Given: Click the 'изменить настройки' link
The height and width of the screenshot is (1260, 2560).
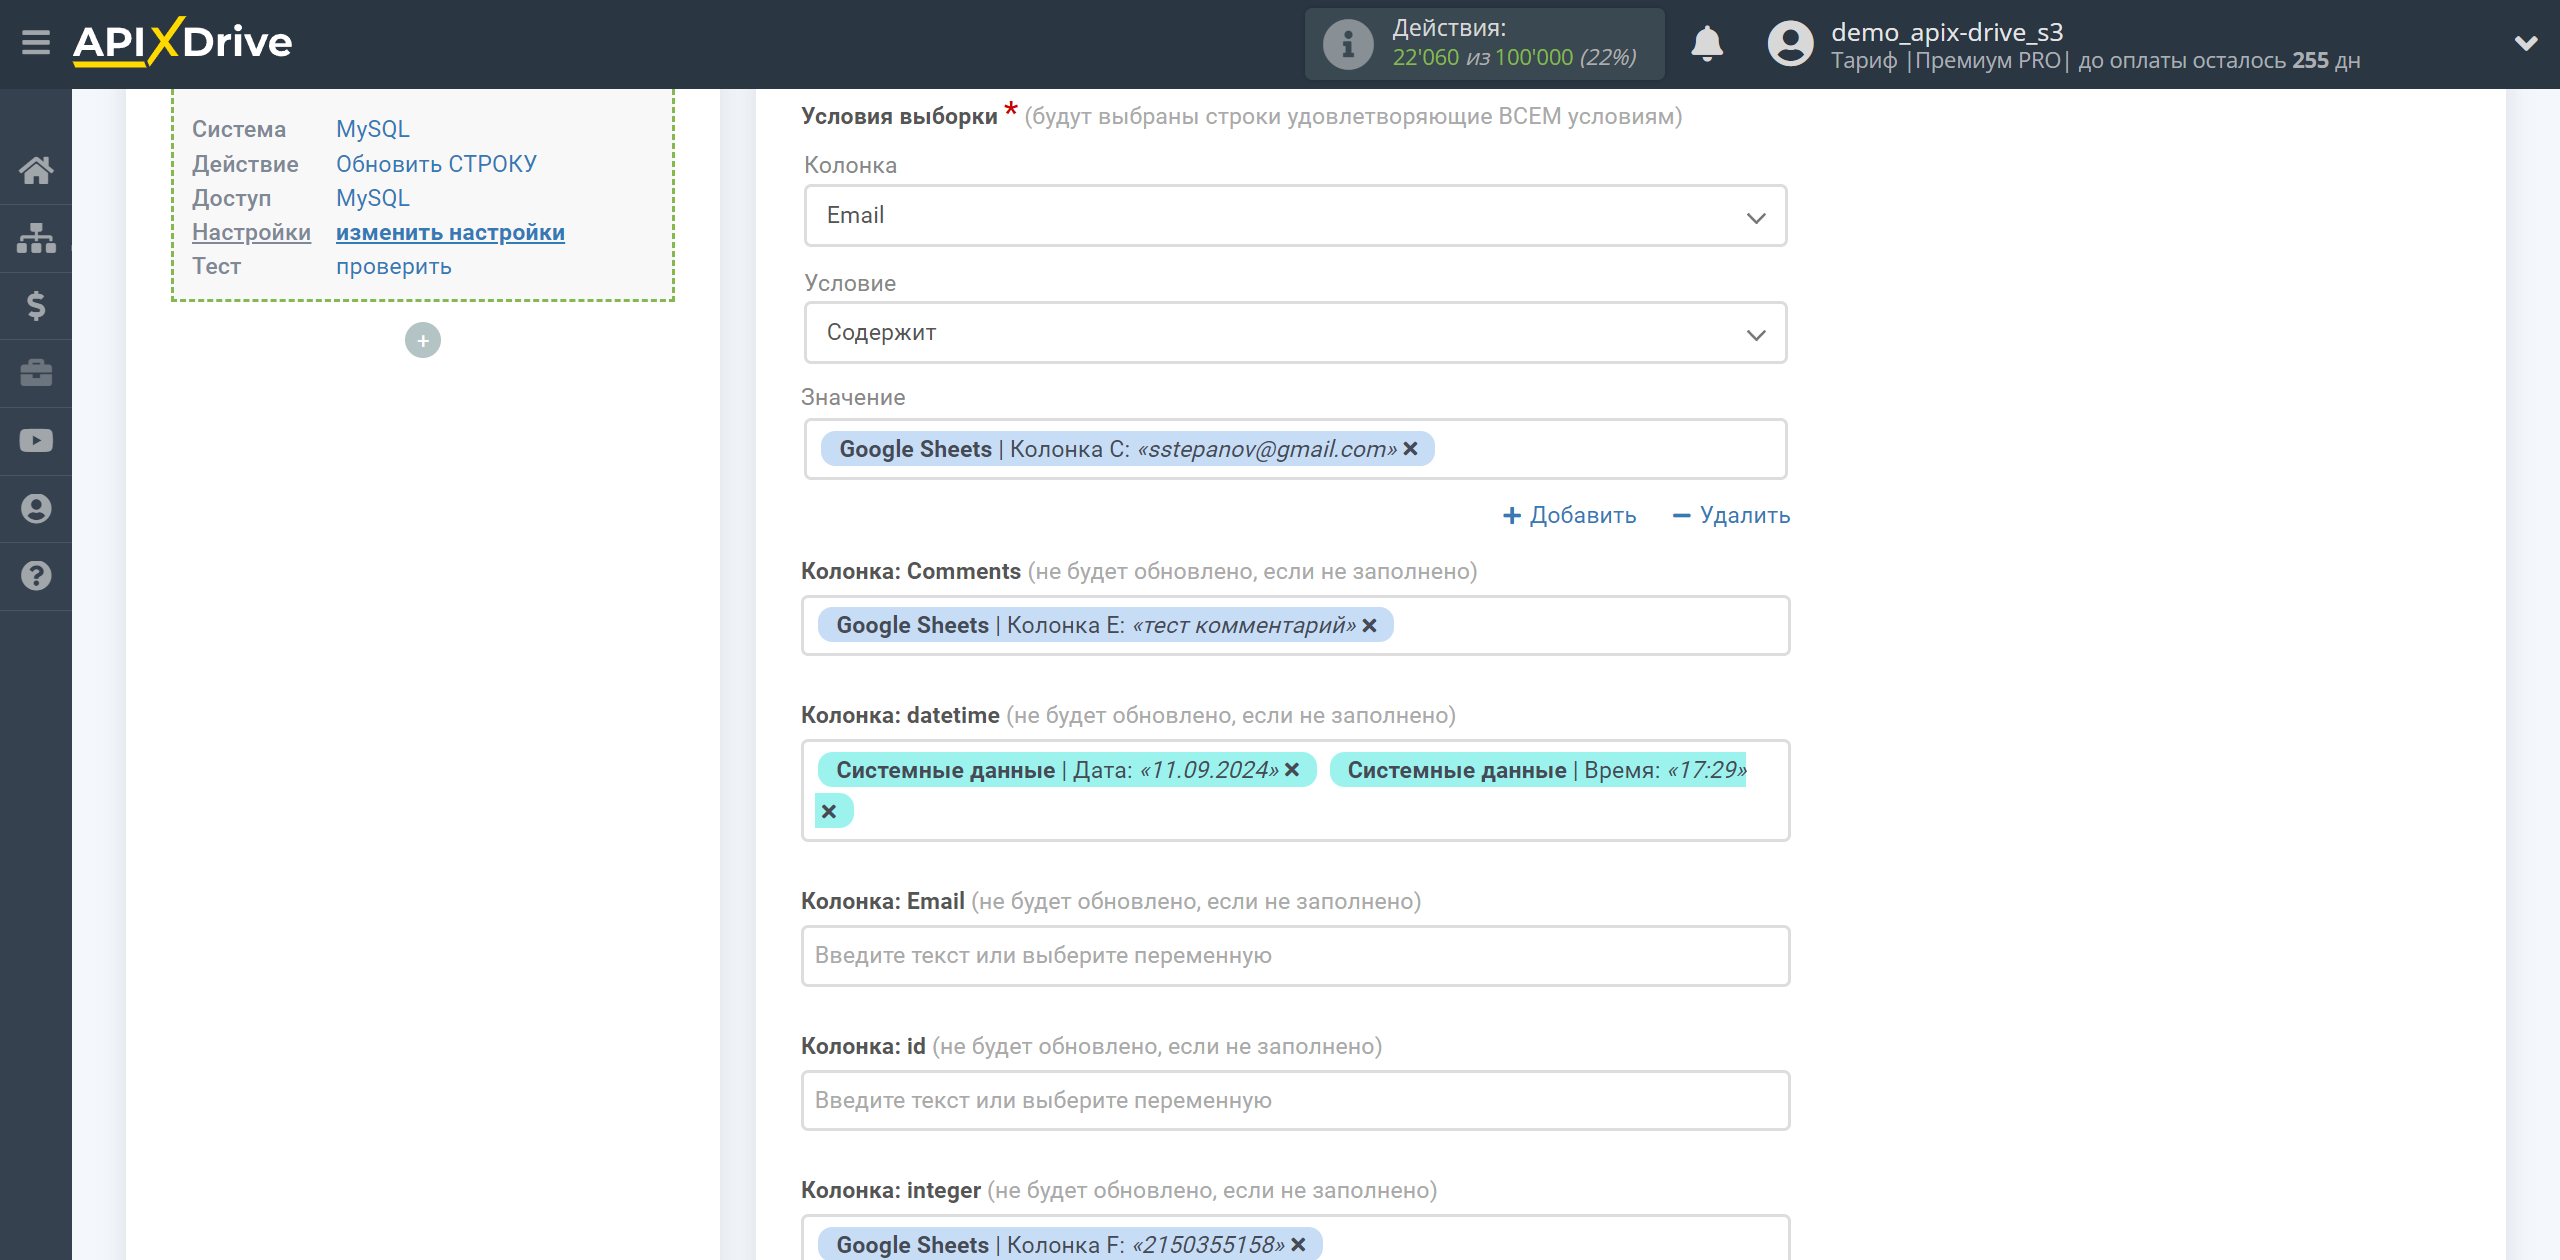Looking at the screenshot, I should [x=450, y=232].
